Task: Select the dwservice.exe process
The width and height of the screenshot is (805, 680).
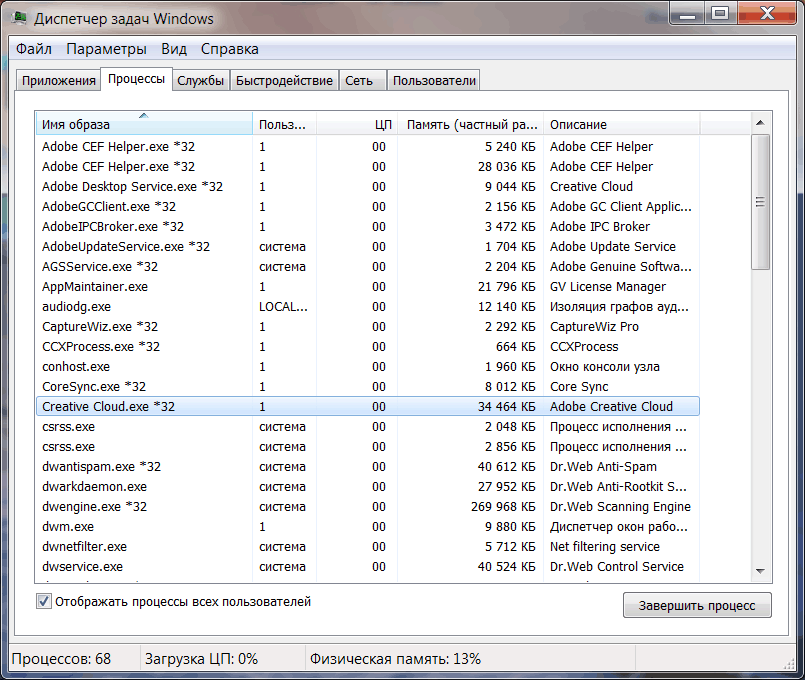Action: coord(368,567)
